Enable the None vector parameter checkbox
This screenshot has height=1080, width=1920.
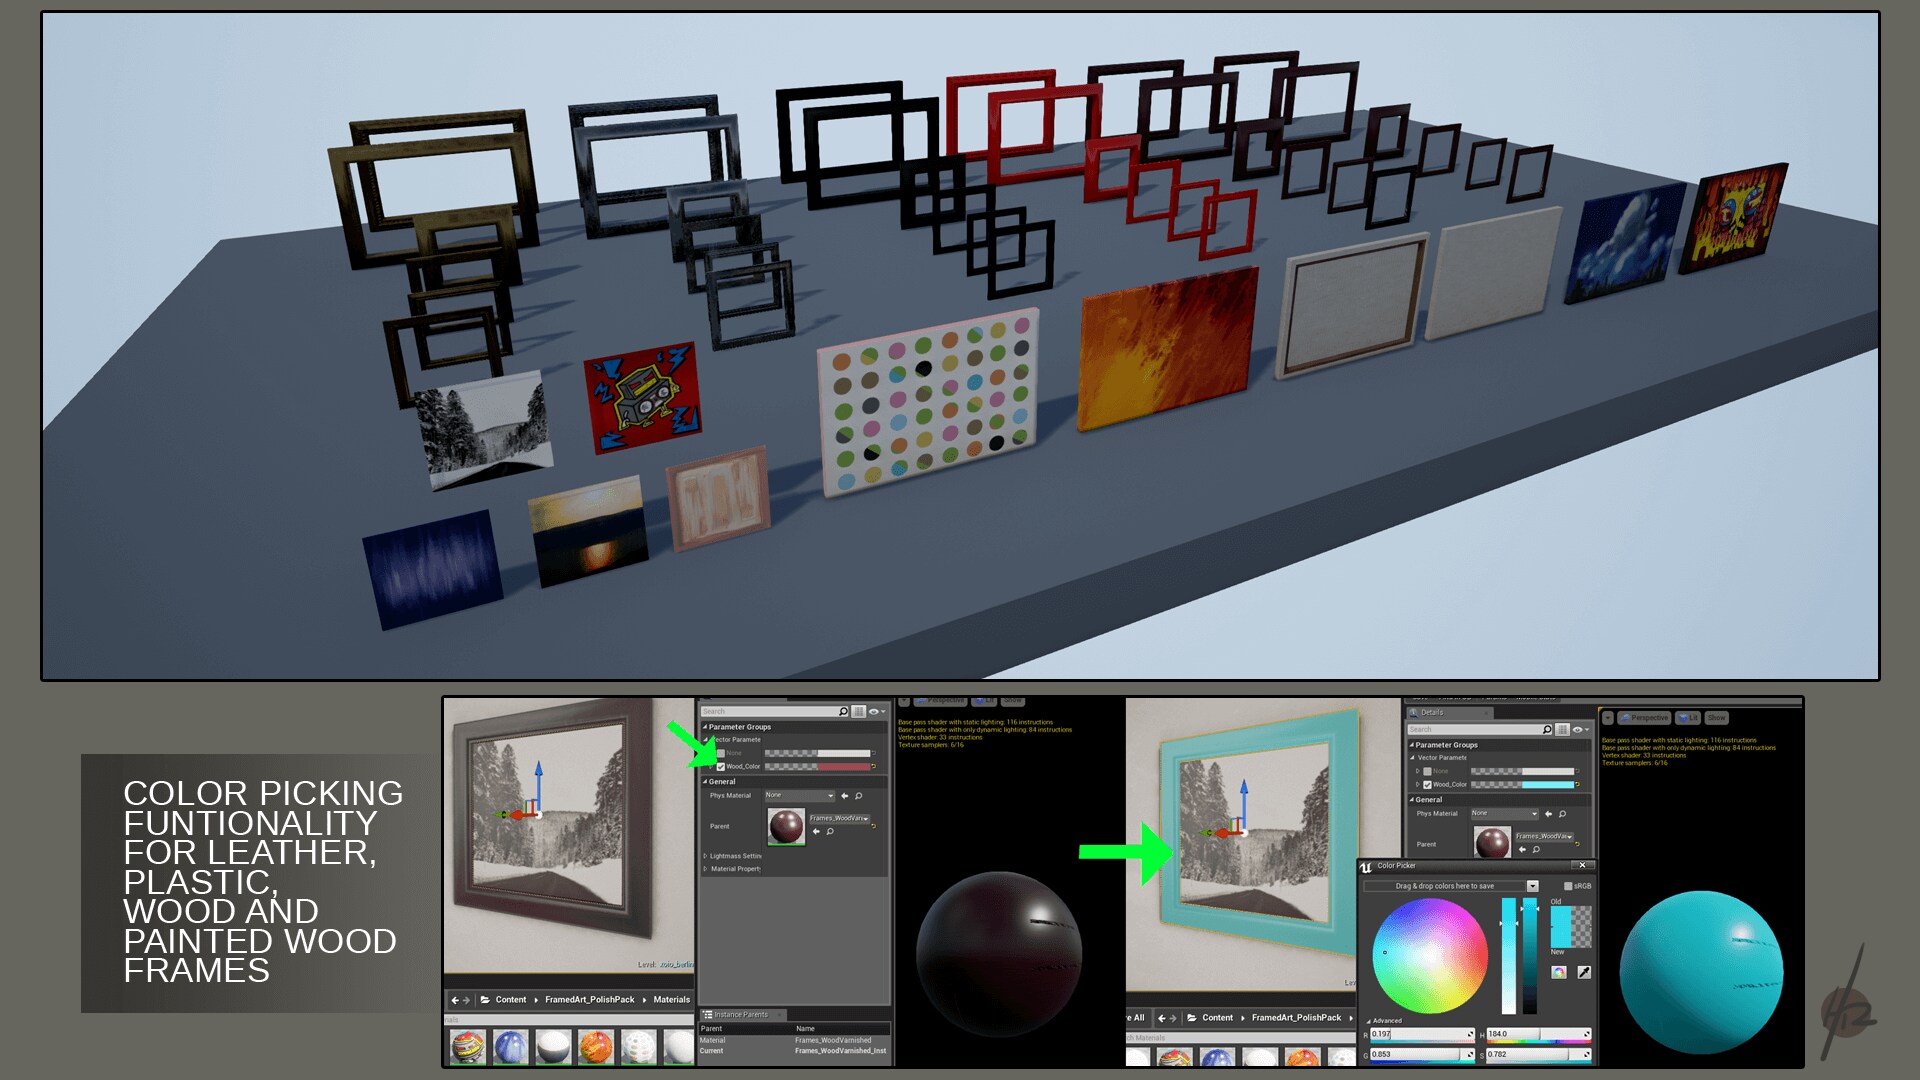[721, 753]
